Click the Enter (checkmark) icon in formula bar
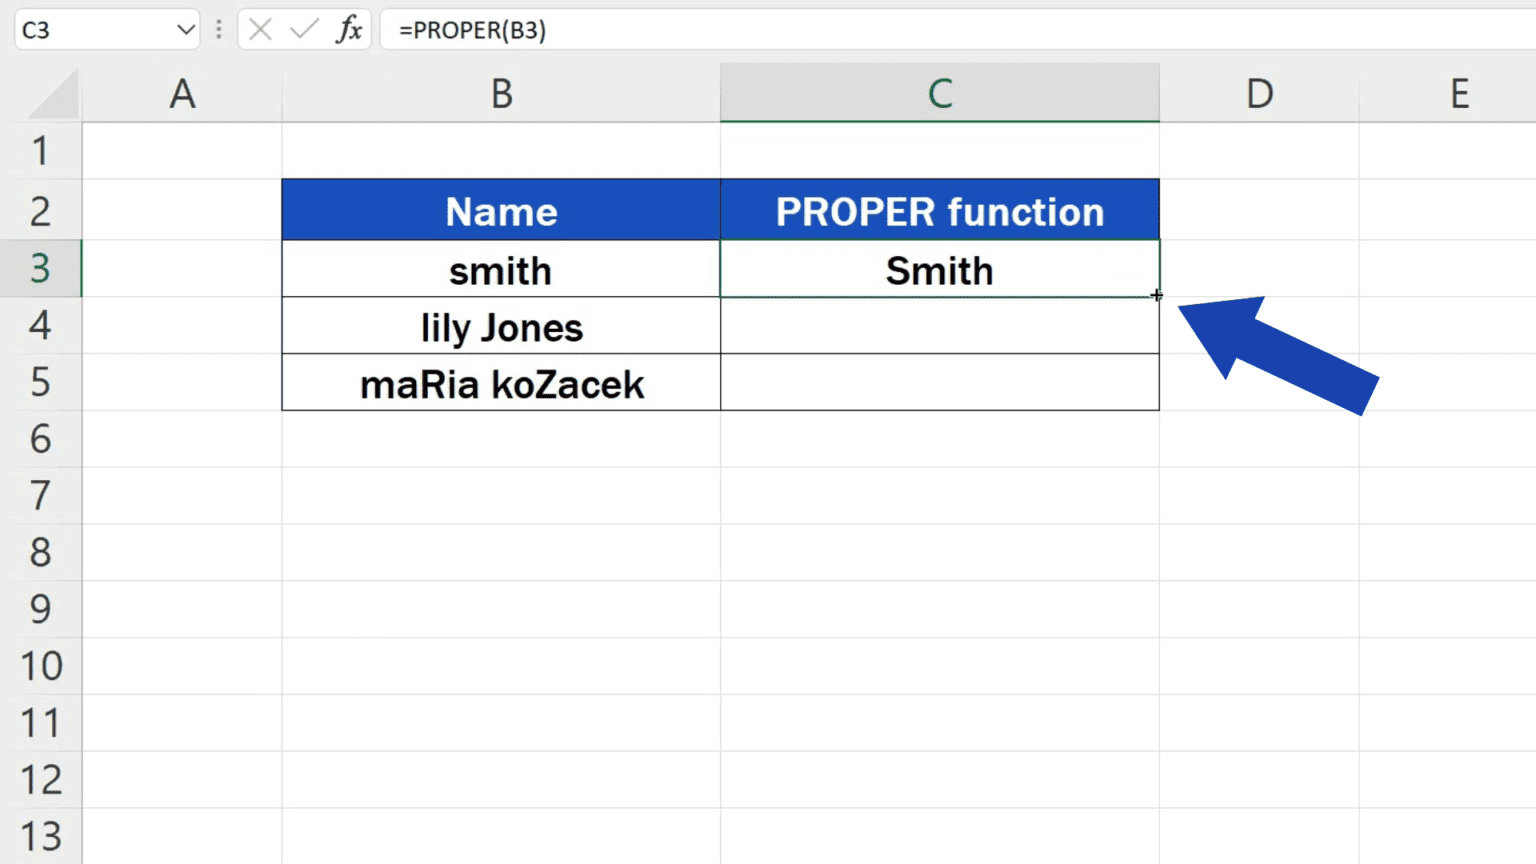The image size is (1536, 864). coord(303,30)
